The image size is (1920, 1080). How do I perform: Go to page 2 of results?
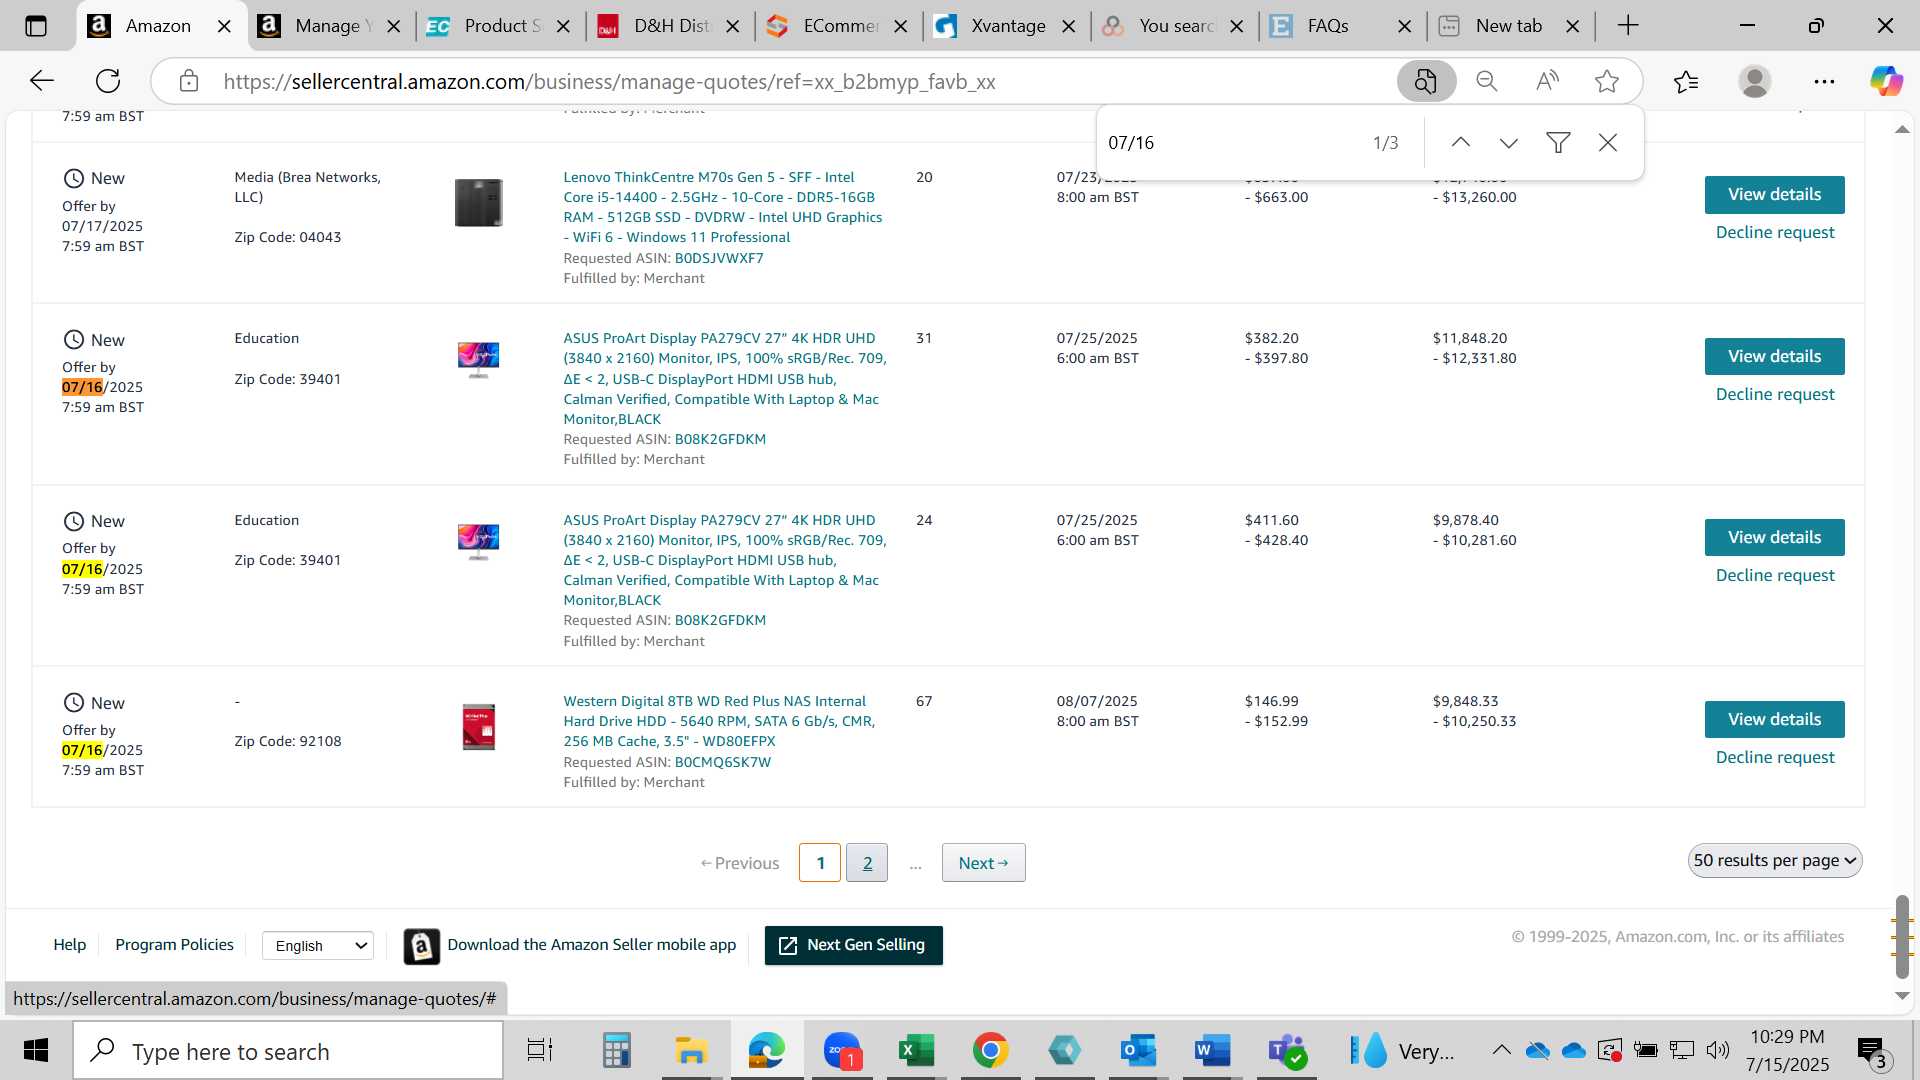point(867,862)
